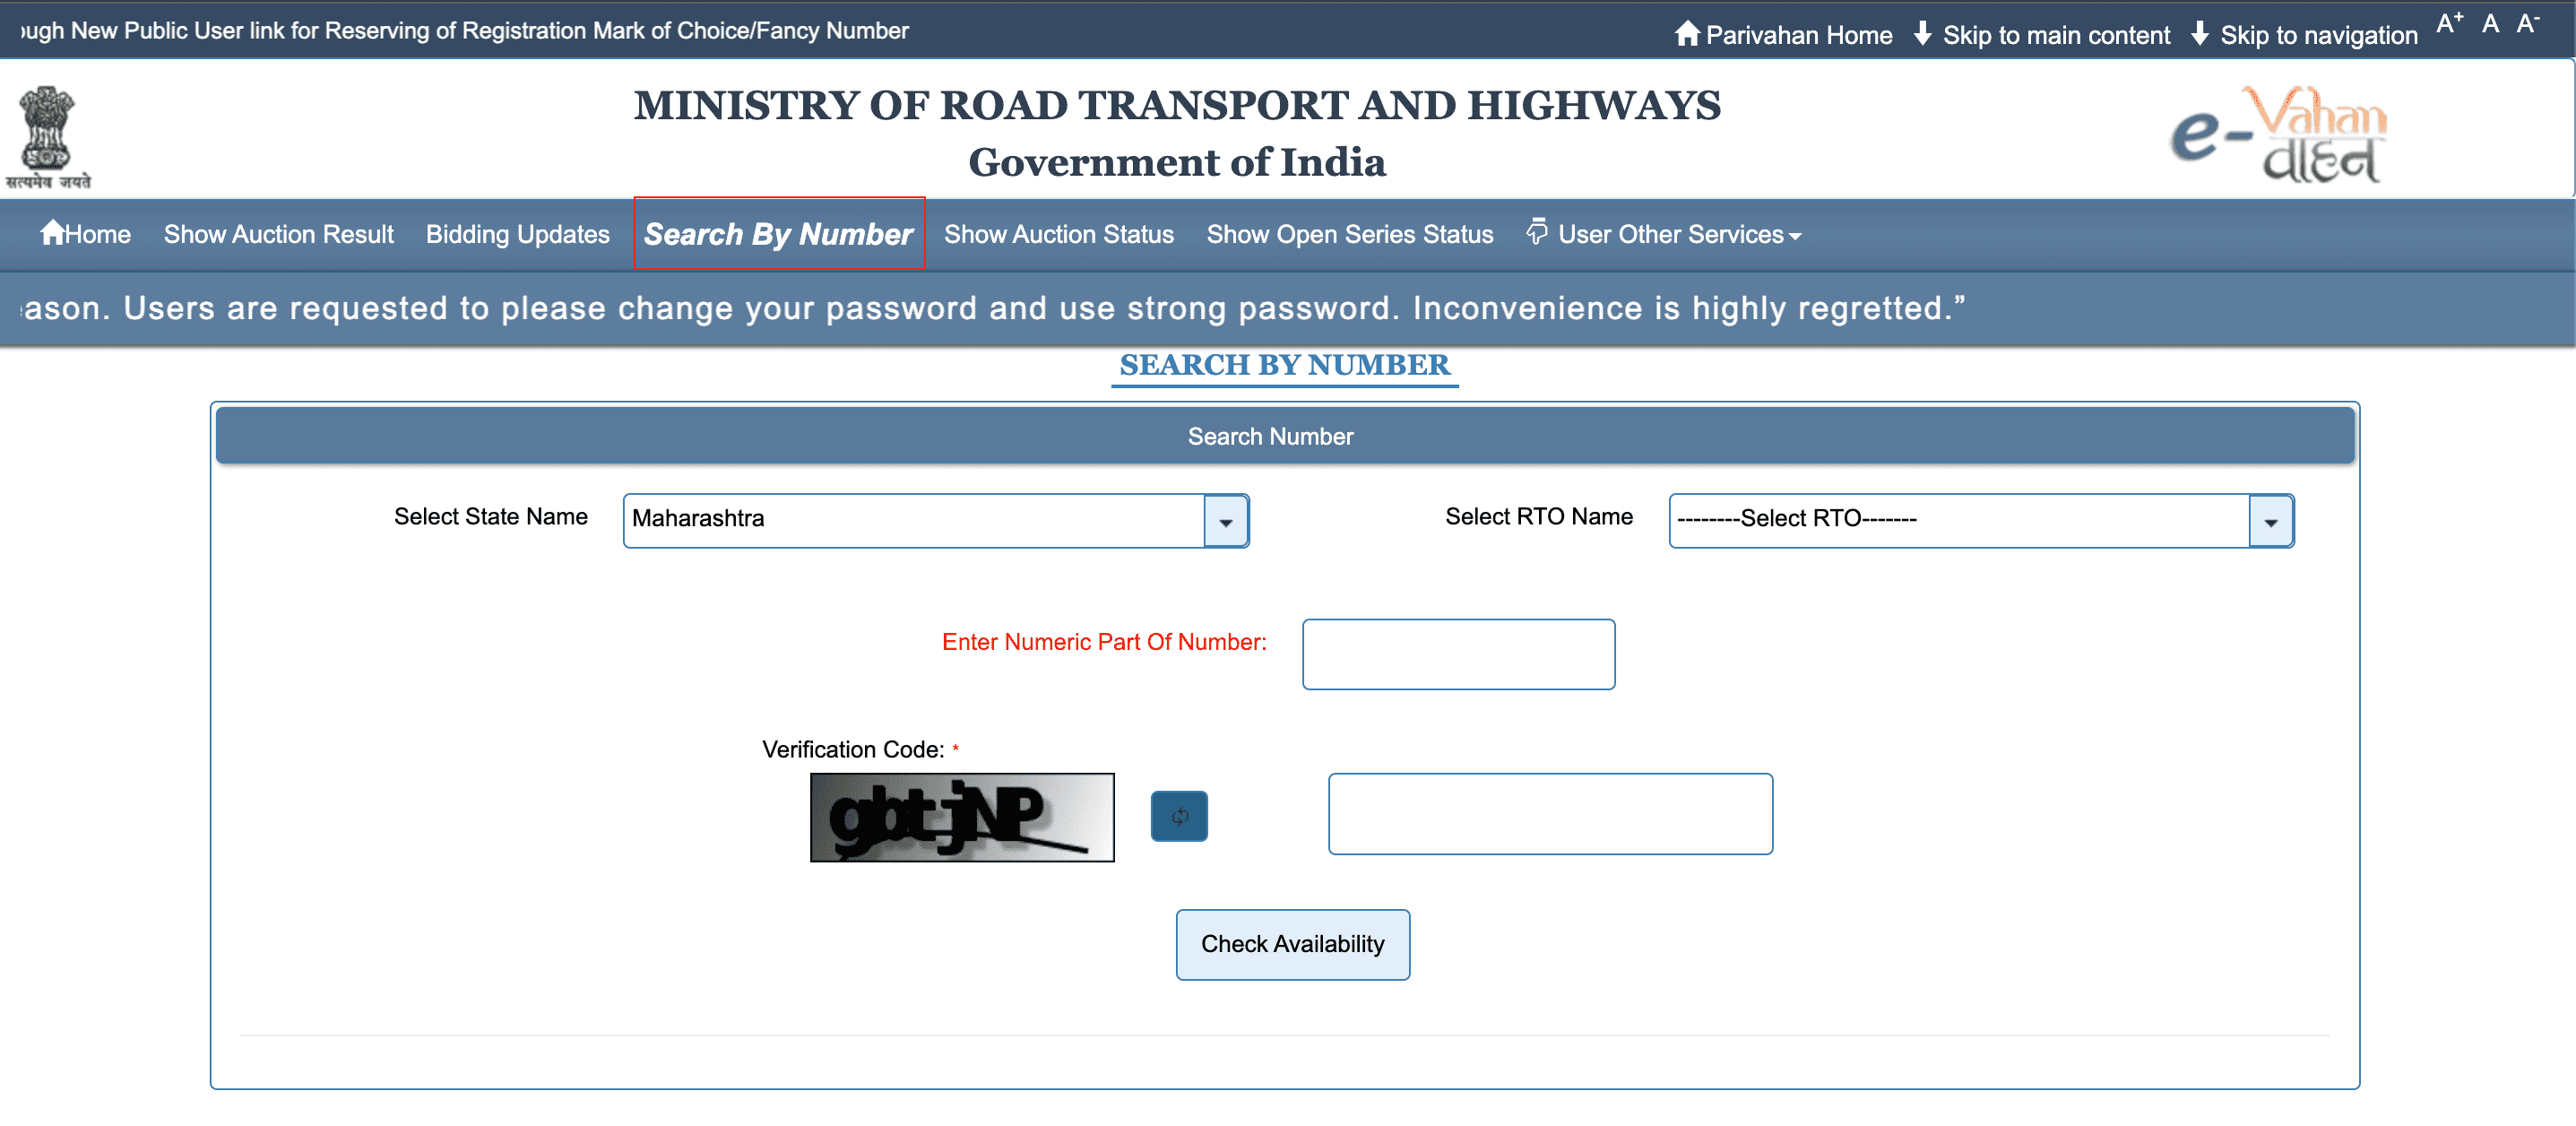Open the Bidding Updates menu item

(x=514, y=233)
